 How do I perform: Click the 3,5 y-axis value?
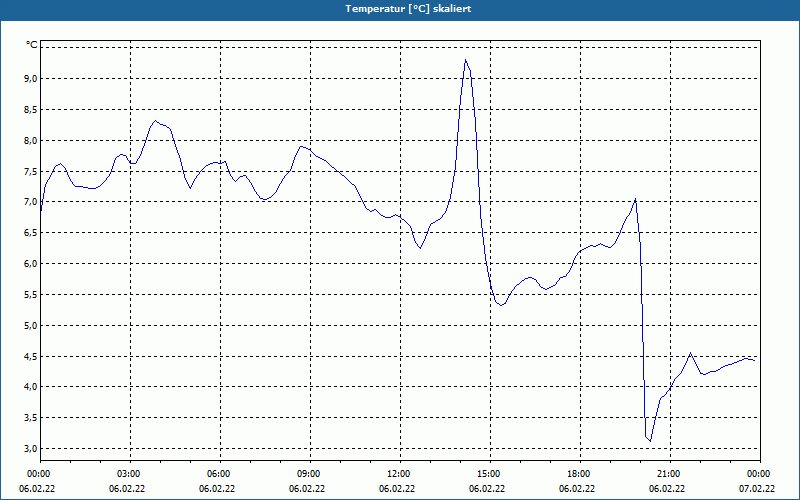tap(31, 418)
